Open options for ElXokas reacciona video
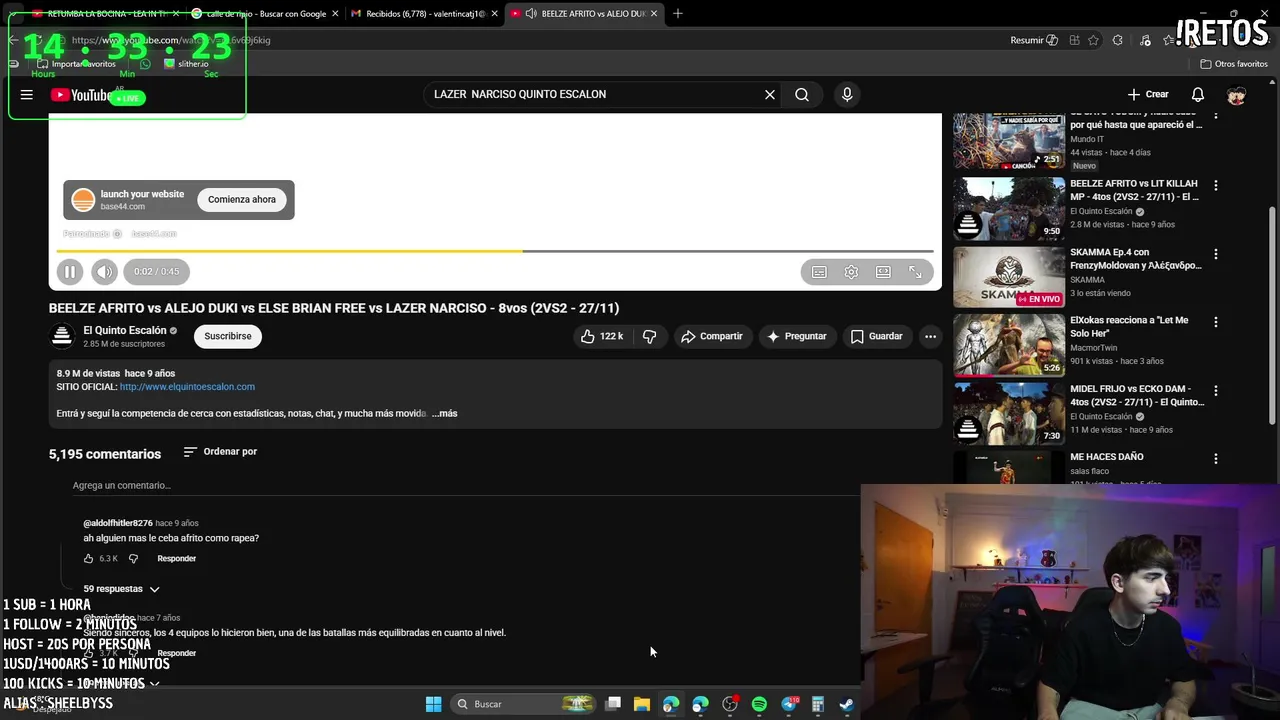The height and width of the screenshot is (720, 1280). (1216, 322)
